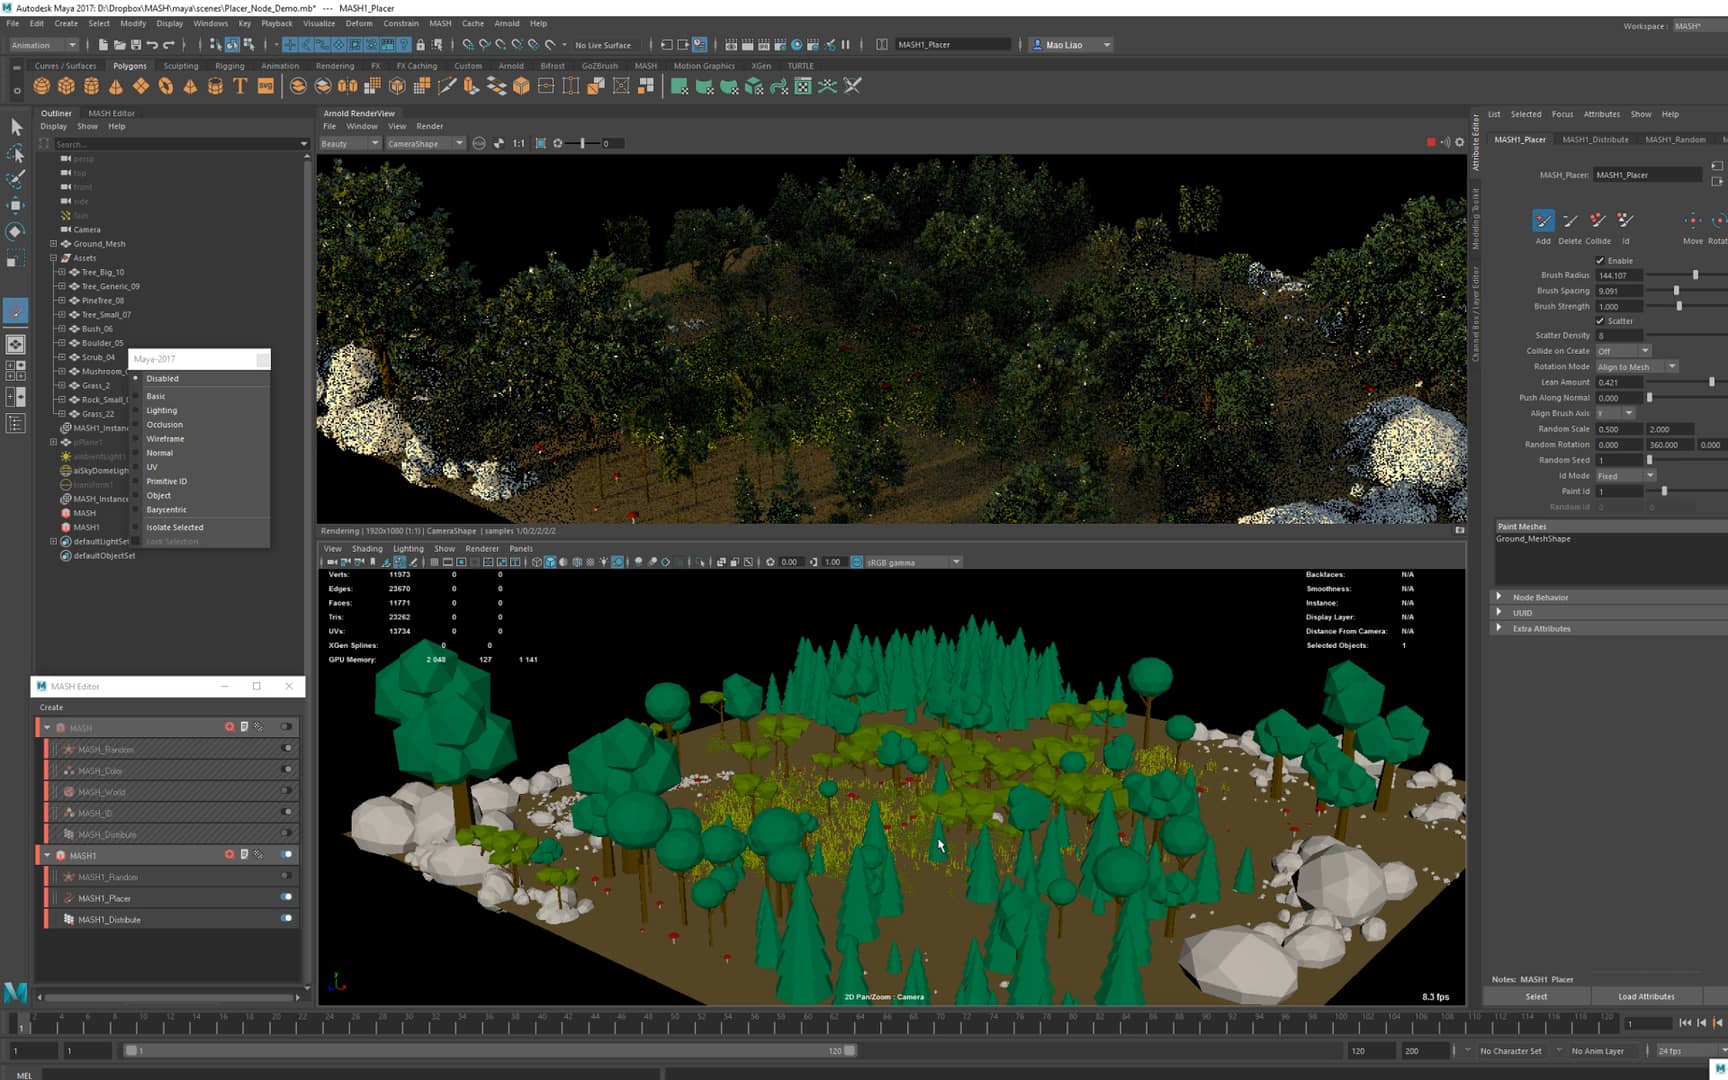Select the Add paint brush in Placer attributes
The width and height of the screenshot is (1728, 1080).
coord(1544,221)
